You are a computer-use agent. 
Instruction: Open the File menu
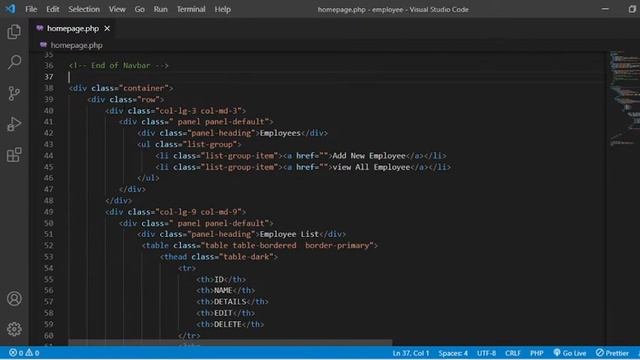click(31, 9)
